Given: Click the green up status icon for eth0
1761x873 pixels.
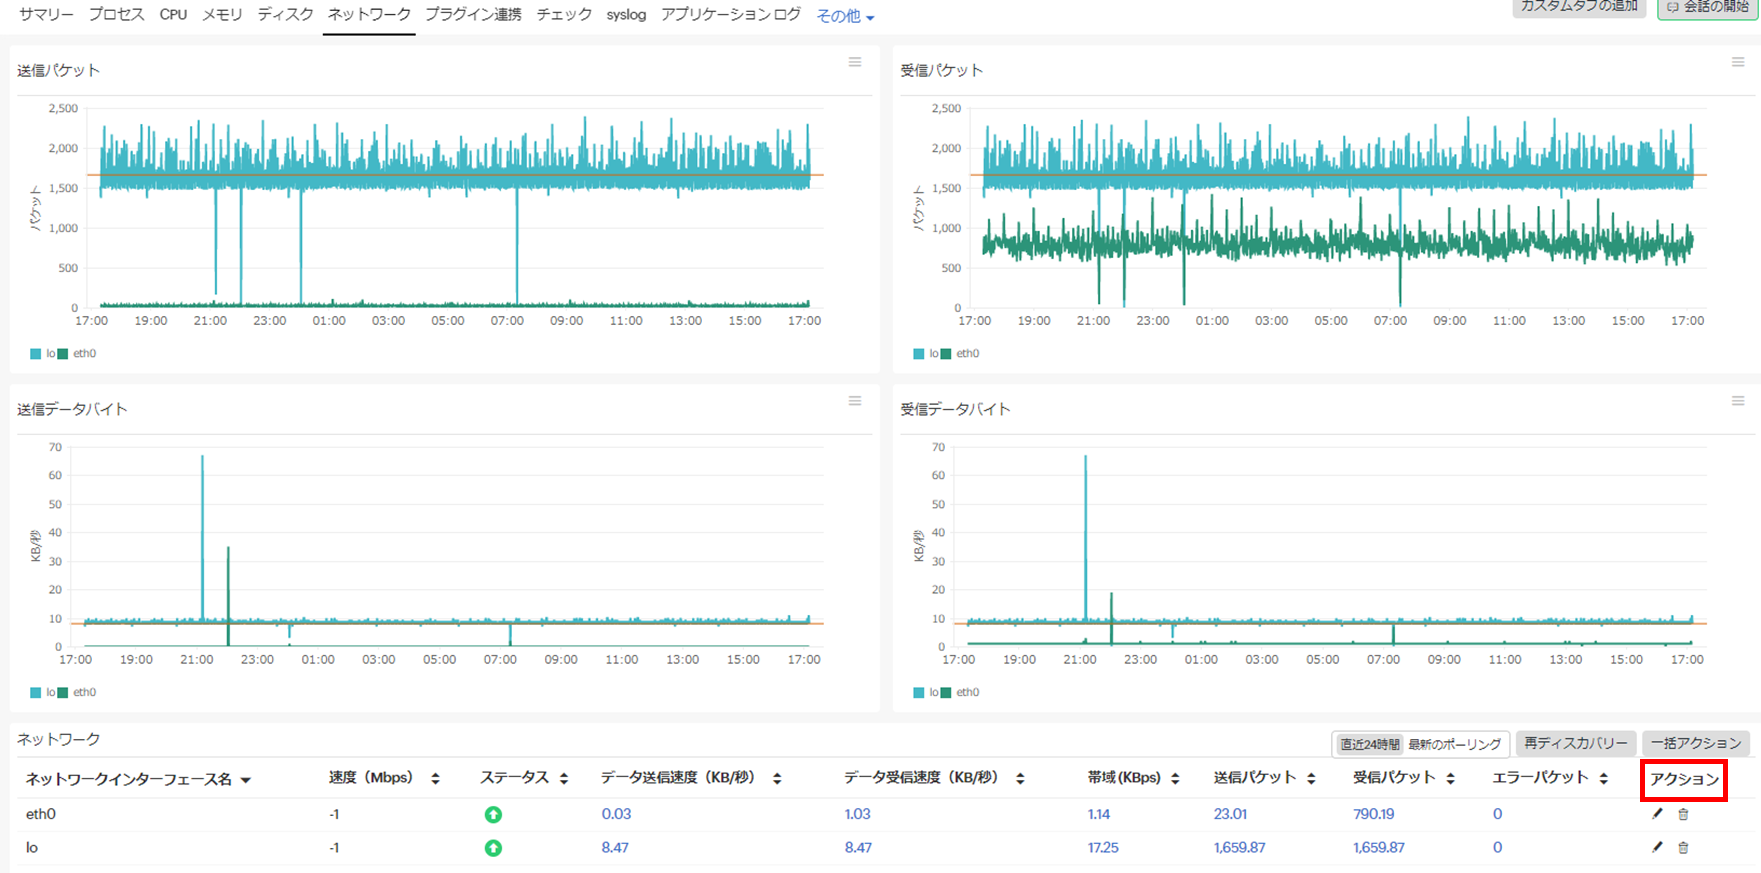Looking at the screenshot, I should [493, 815].
